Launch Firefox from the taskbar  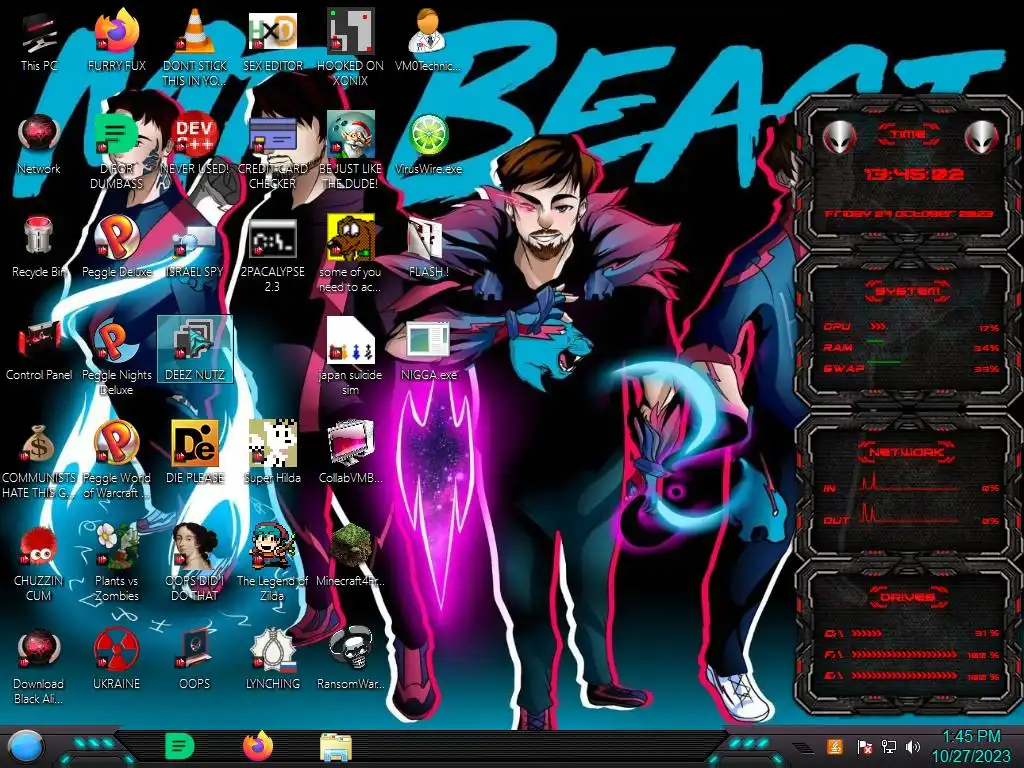[258, 746]
